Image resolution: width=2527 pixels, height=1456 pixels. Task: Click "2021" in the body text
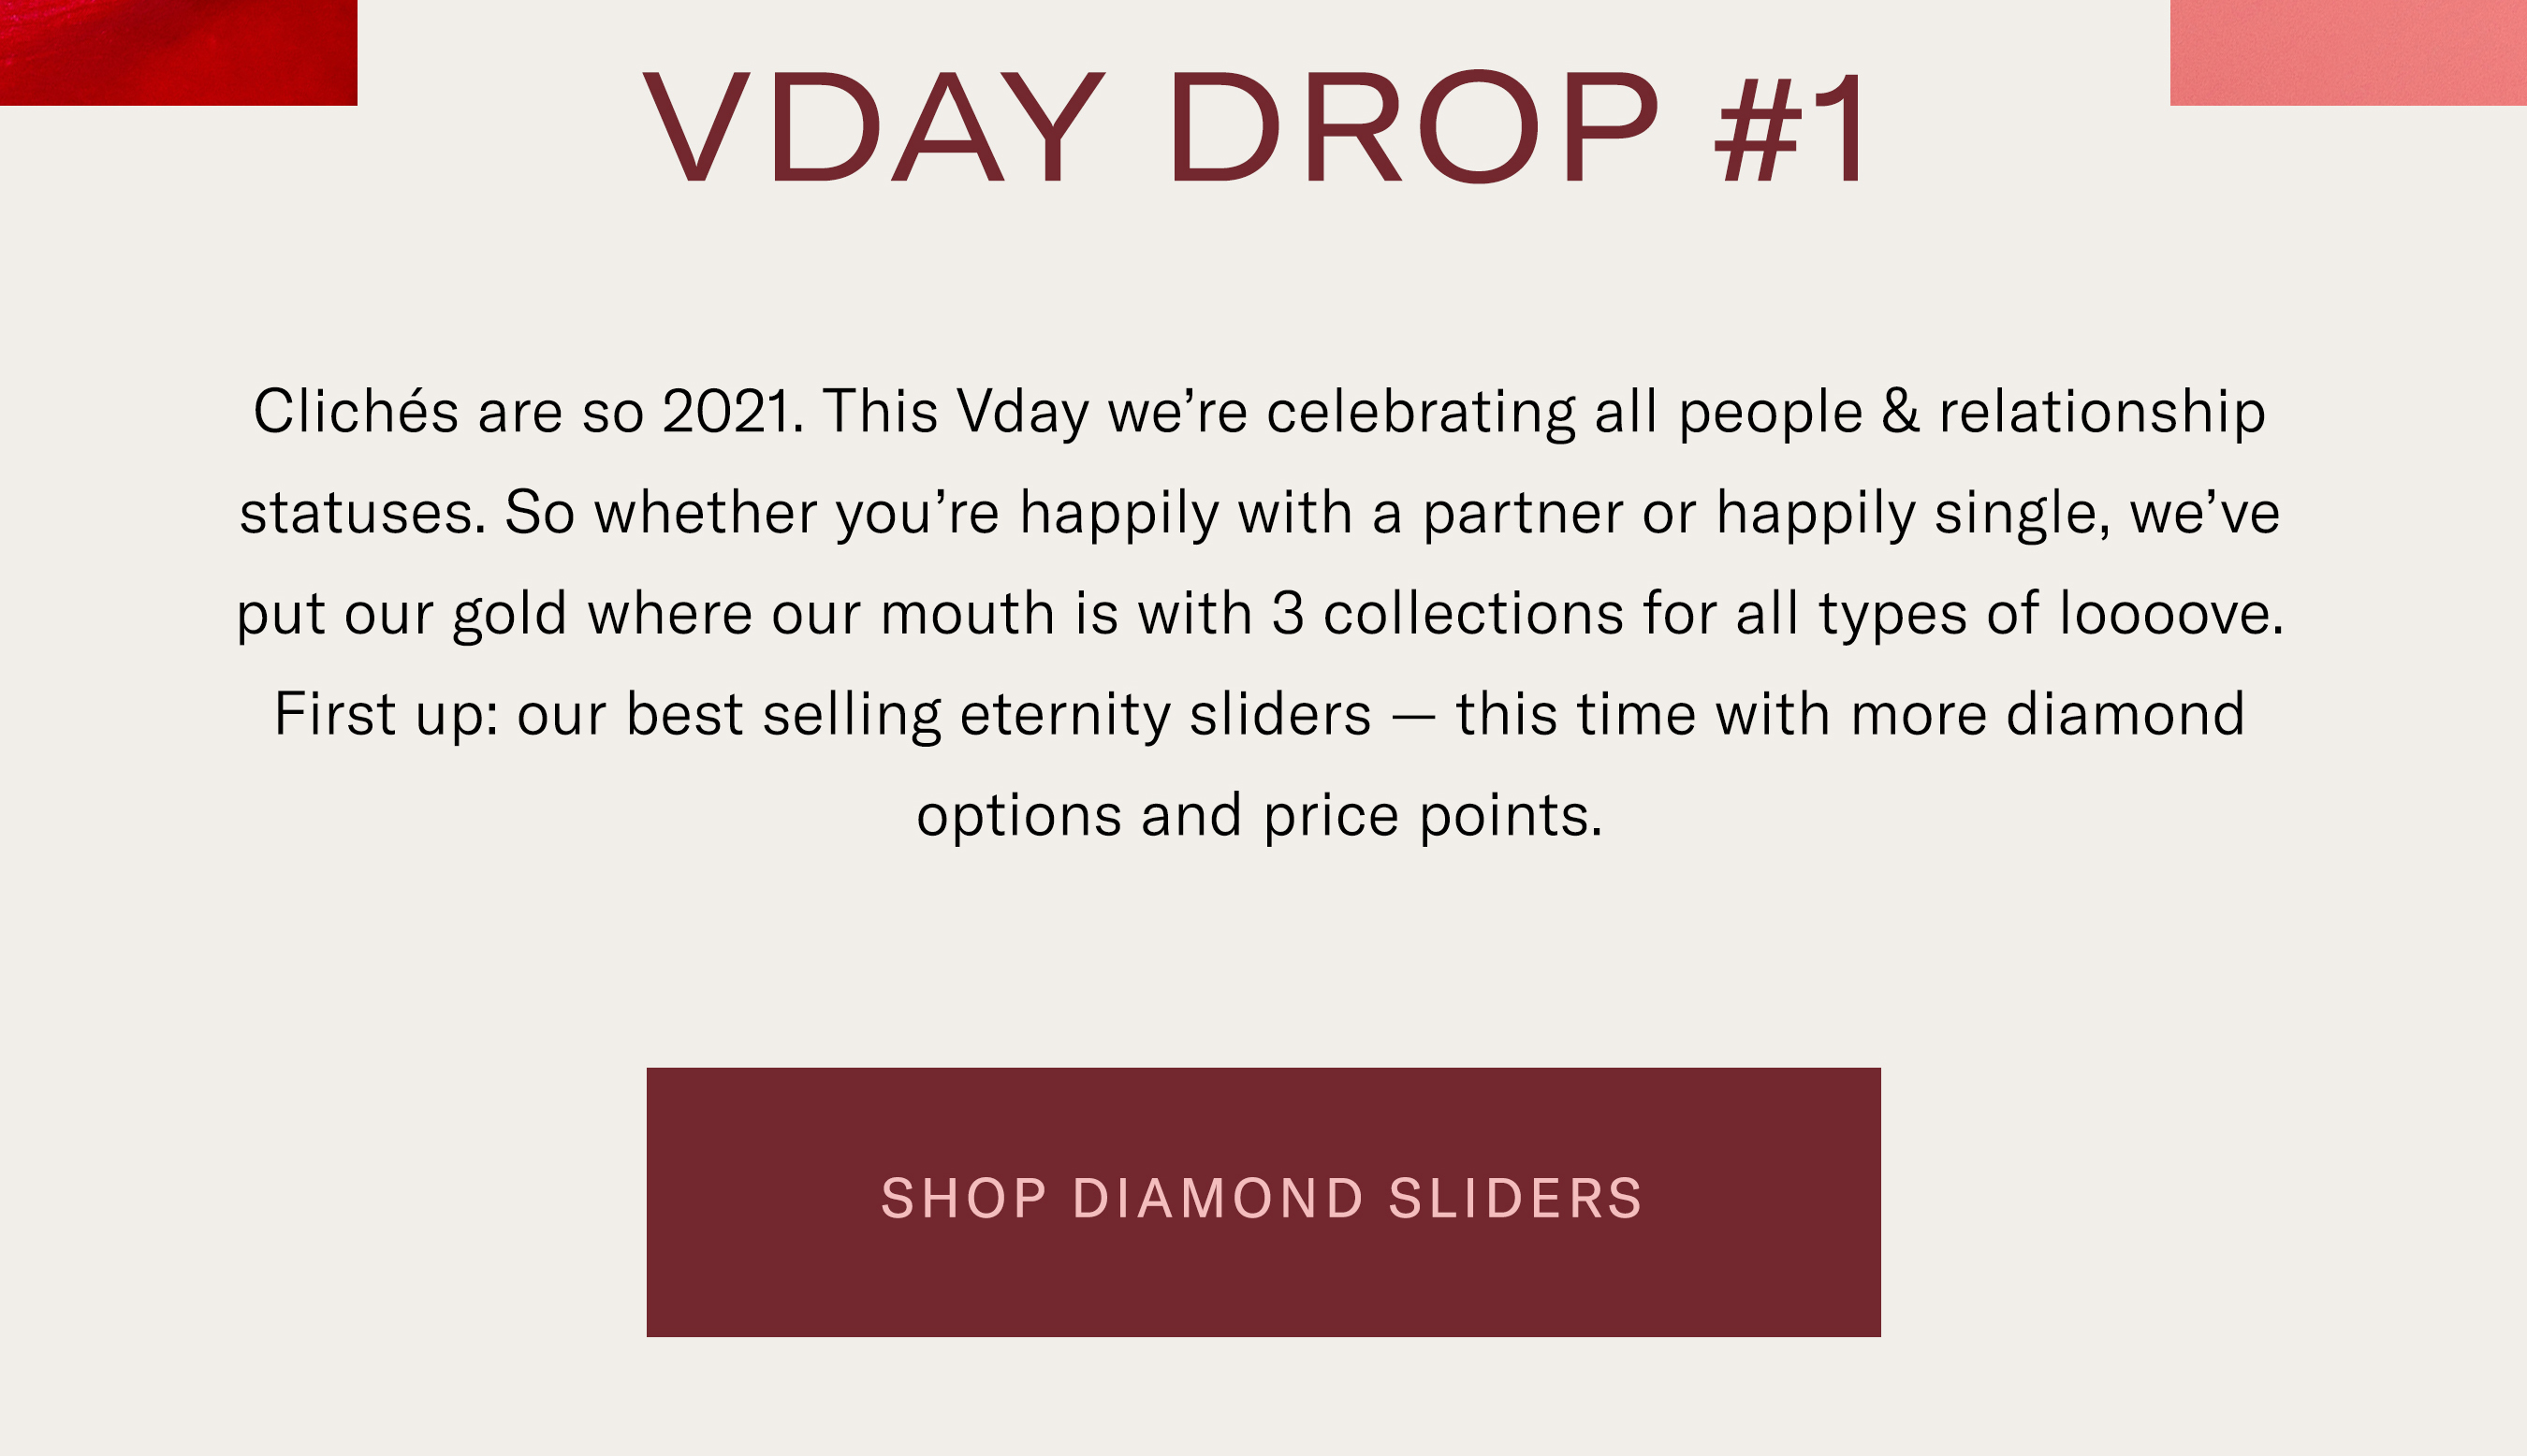tap(727, 411)
